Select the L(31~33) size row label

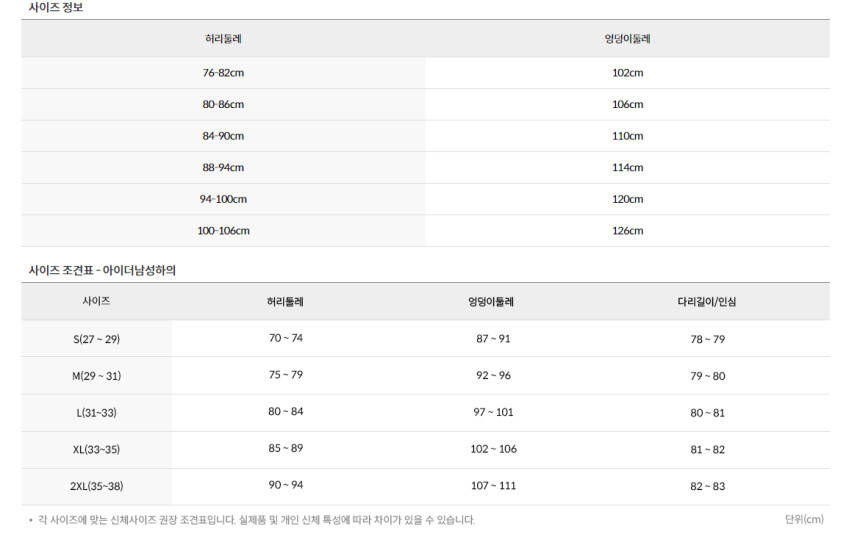(96, 413)
